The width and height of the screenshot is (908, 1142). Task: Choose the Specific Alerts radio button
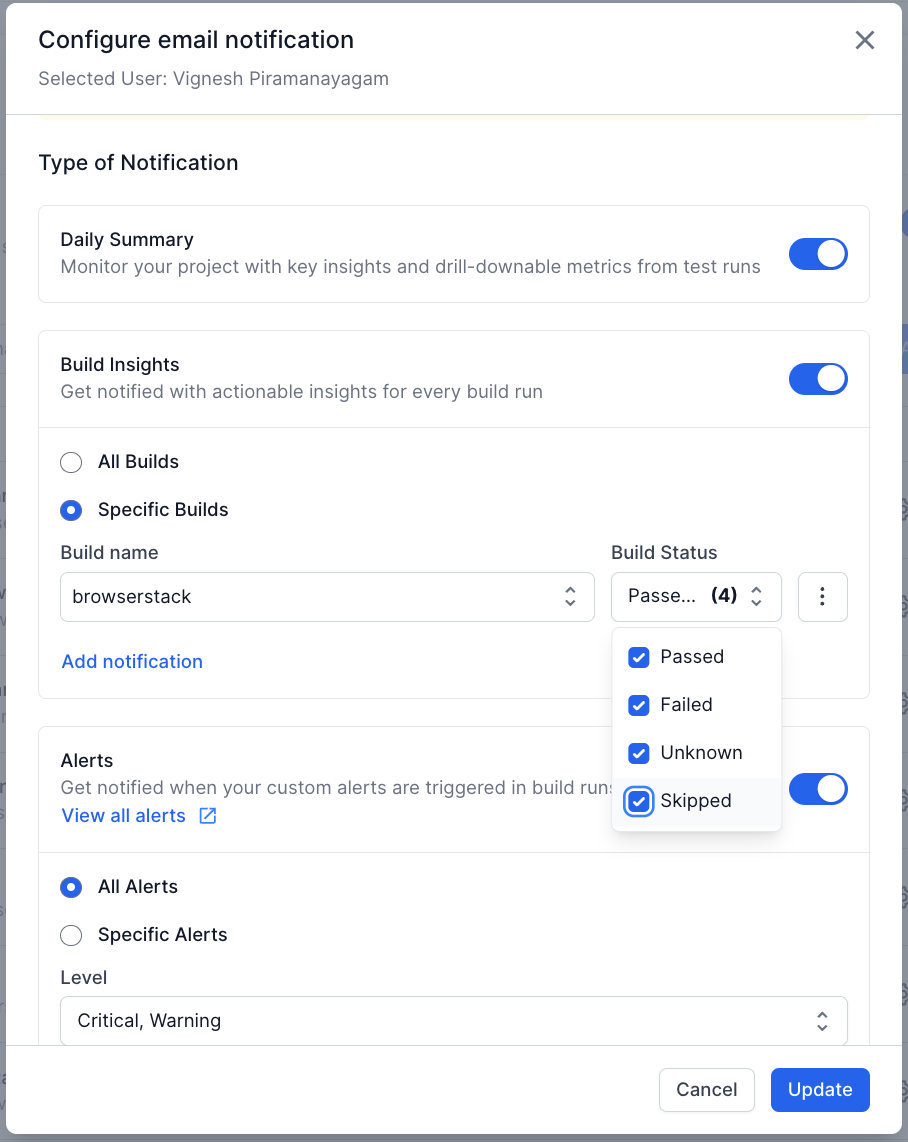pyautogui.click(x=71, y=935)
